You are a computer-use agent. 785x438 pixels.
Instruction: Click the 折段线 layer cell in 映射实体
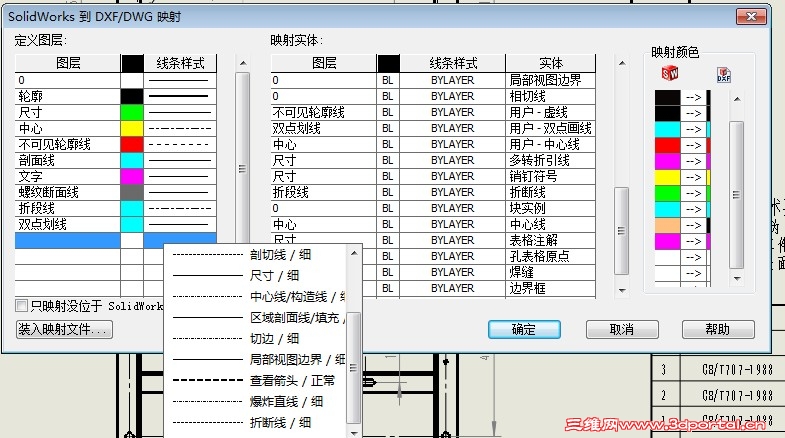pyautogui.click(x=323, y=192)
